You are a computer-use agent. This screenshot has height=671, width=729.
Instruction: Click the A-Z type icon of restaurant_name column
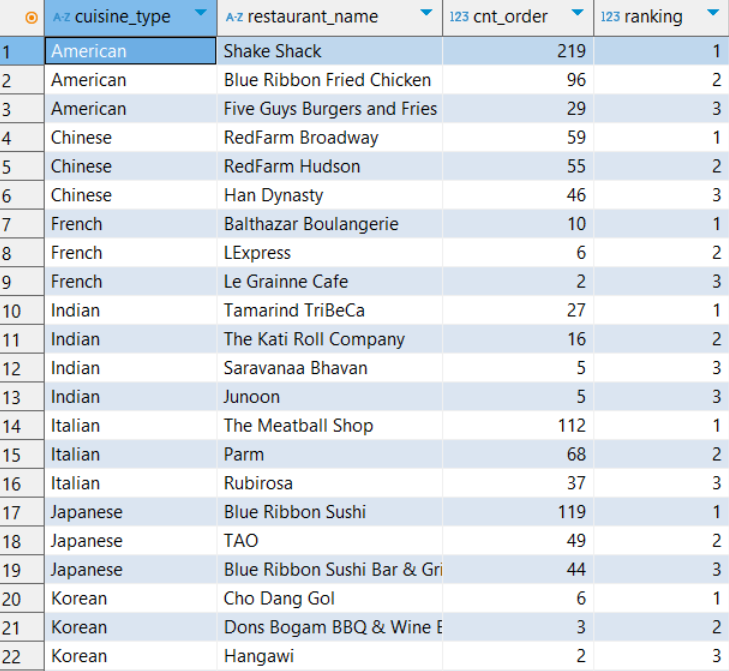pos(234,18)
